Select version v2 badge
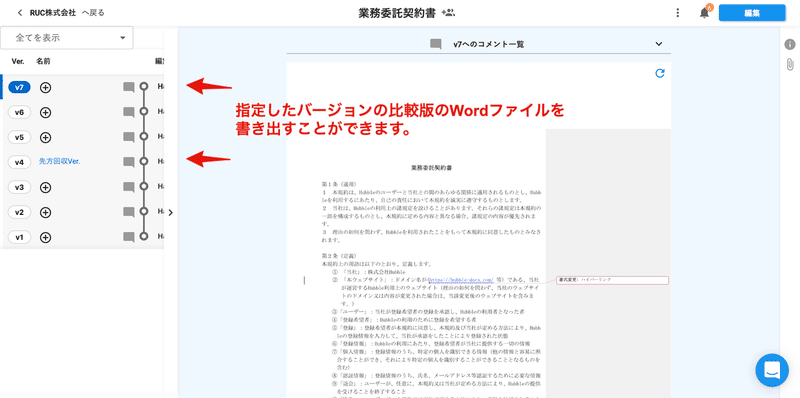This screenshot has width=800, height=398. (x=19, y=212)
